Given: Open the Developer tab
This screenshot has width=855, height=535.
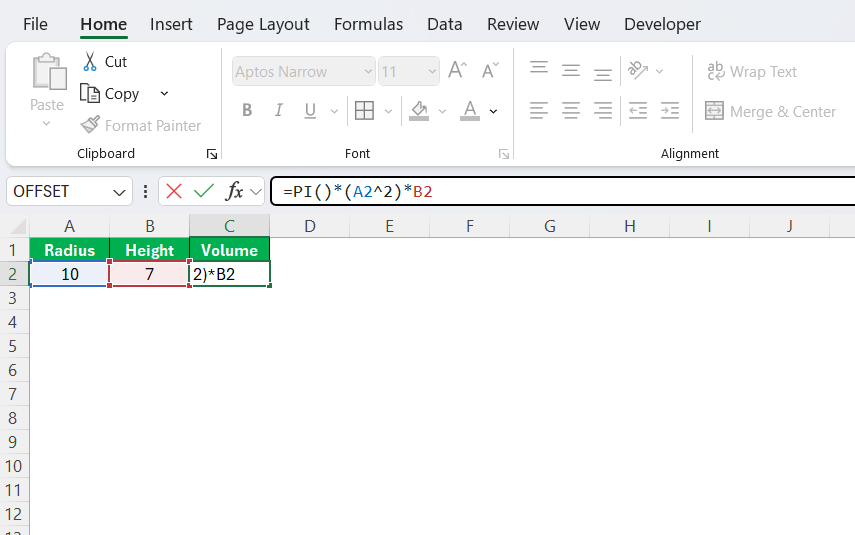Looking at the screenshot, I should click(x=663, y=24).
